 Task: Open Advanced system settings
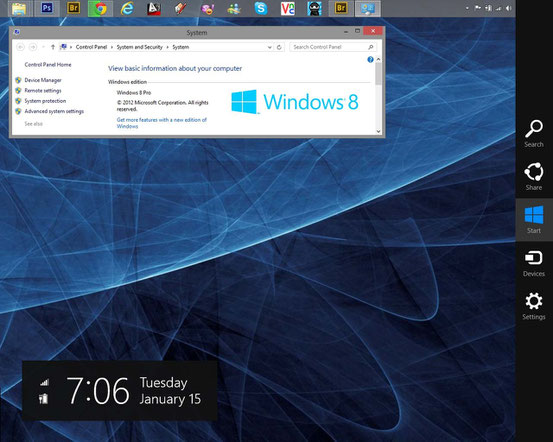tap(54, 111)
